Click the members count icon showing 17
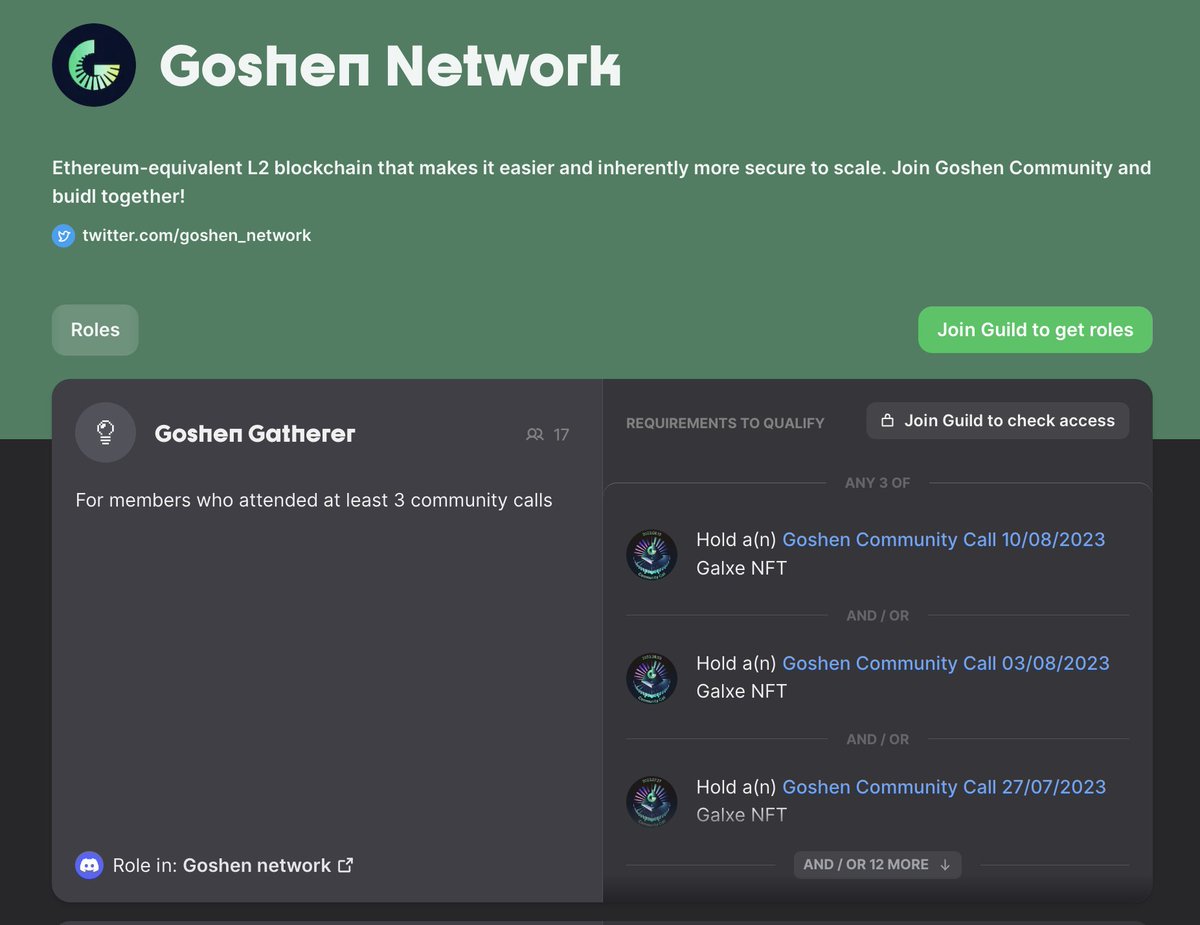The height and width of the screenshot is (925, 1200). tap(535, 434)
